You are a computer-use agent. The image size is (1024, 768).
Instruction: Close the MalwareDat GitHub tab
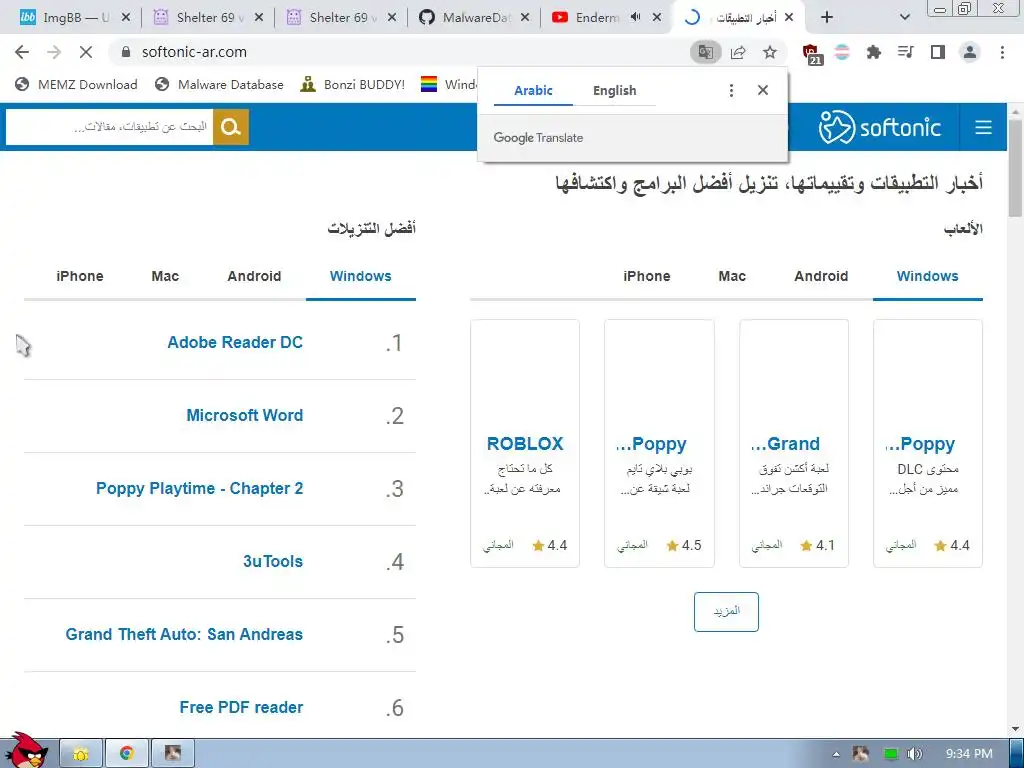(525, 18)
